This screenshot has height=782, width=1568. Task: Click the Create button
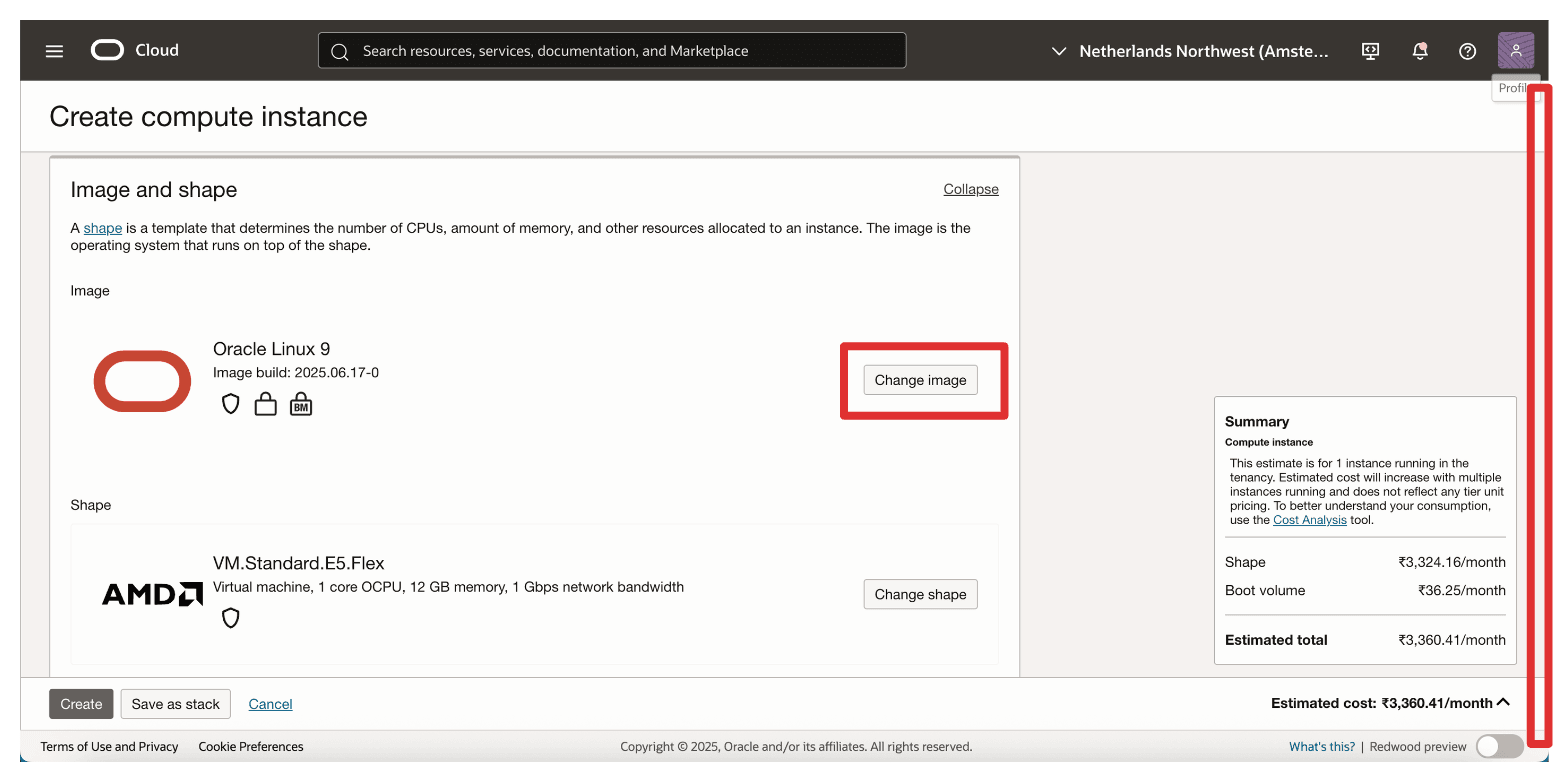tap(81, 704)
